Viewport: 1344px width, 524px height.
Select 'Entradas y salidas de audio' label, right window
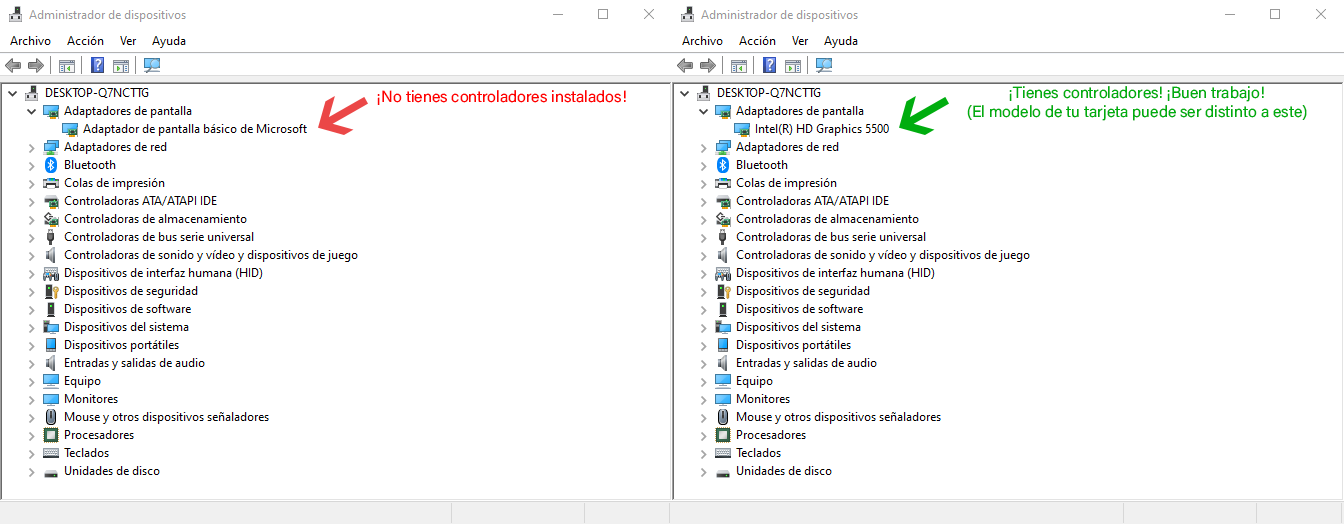806,363
